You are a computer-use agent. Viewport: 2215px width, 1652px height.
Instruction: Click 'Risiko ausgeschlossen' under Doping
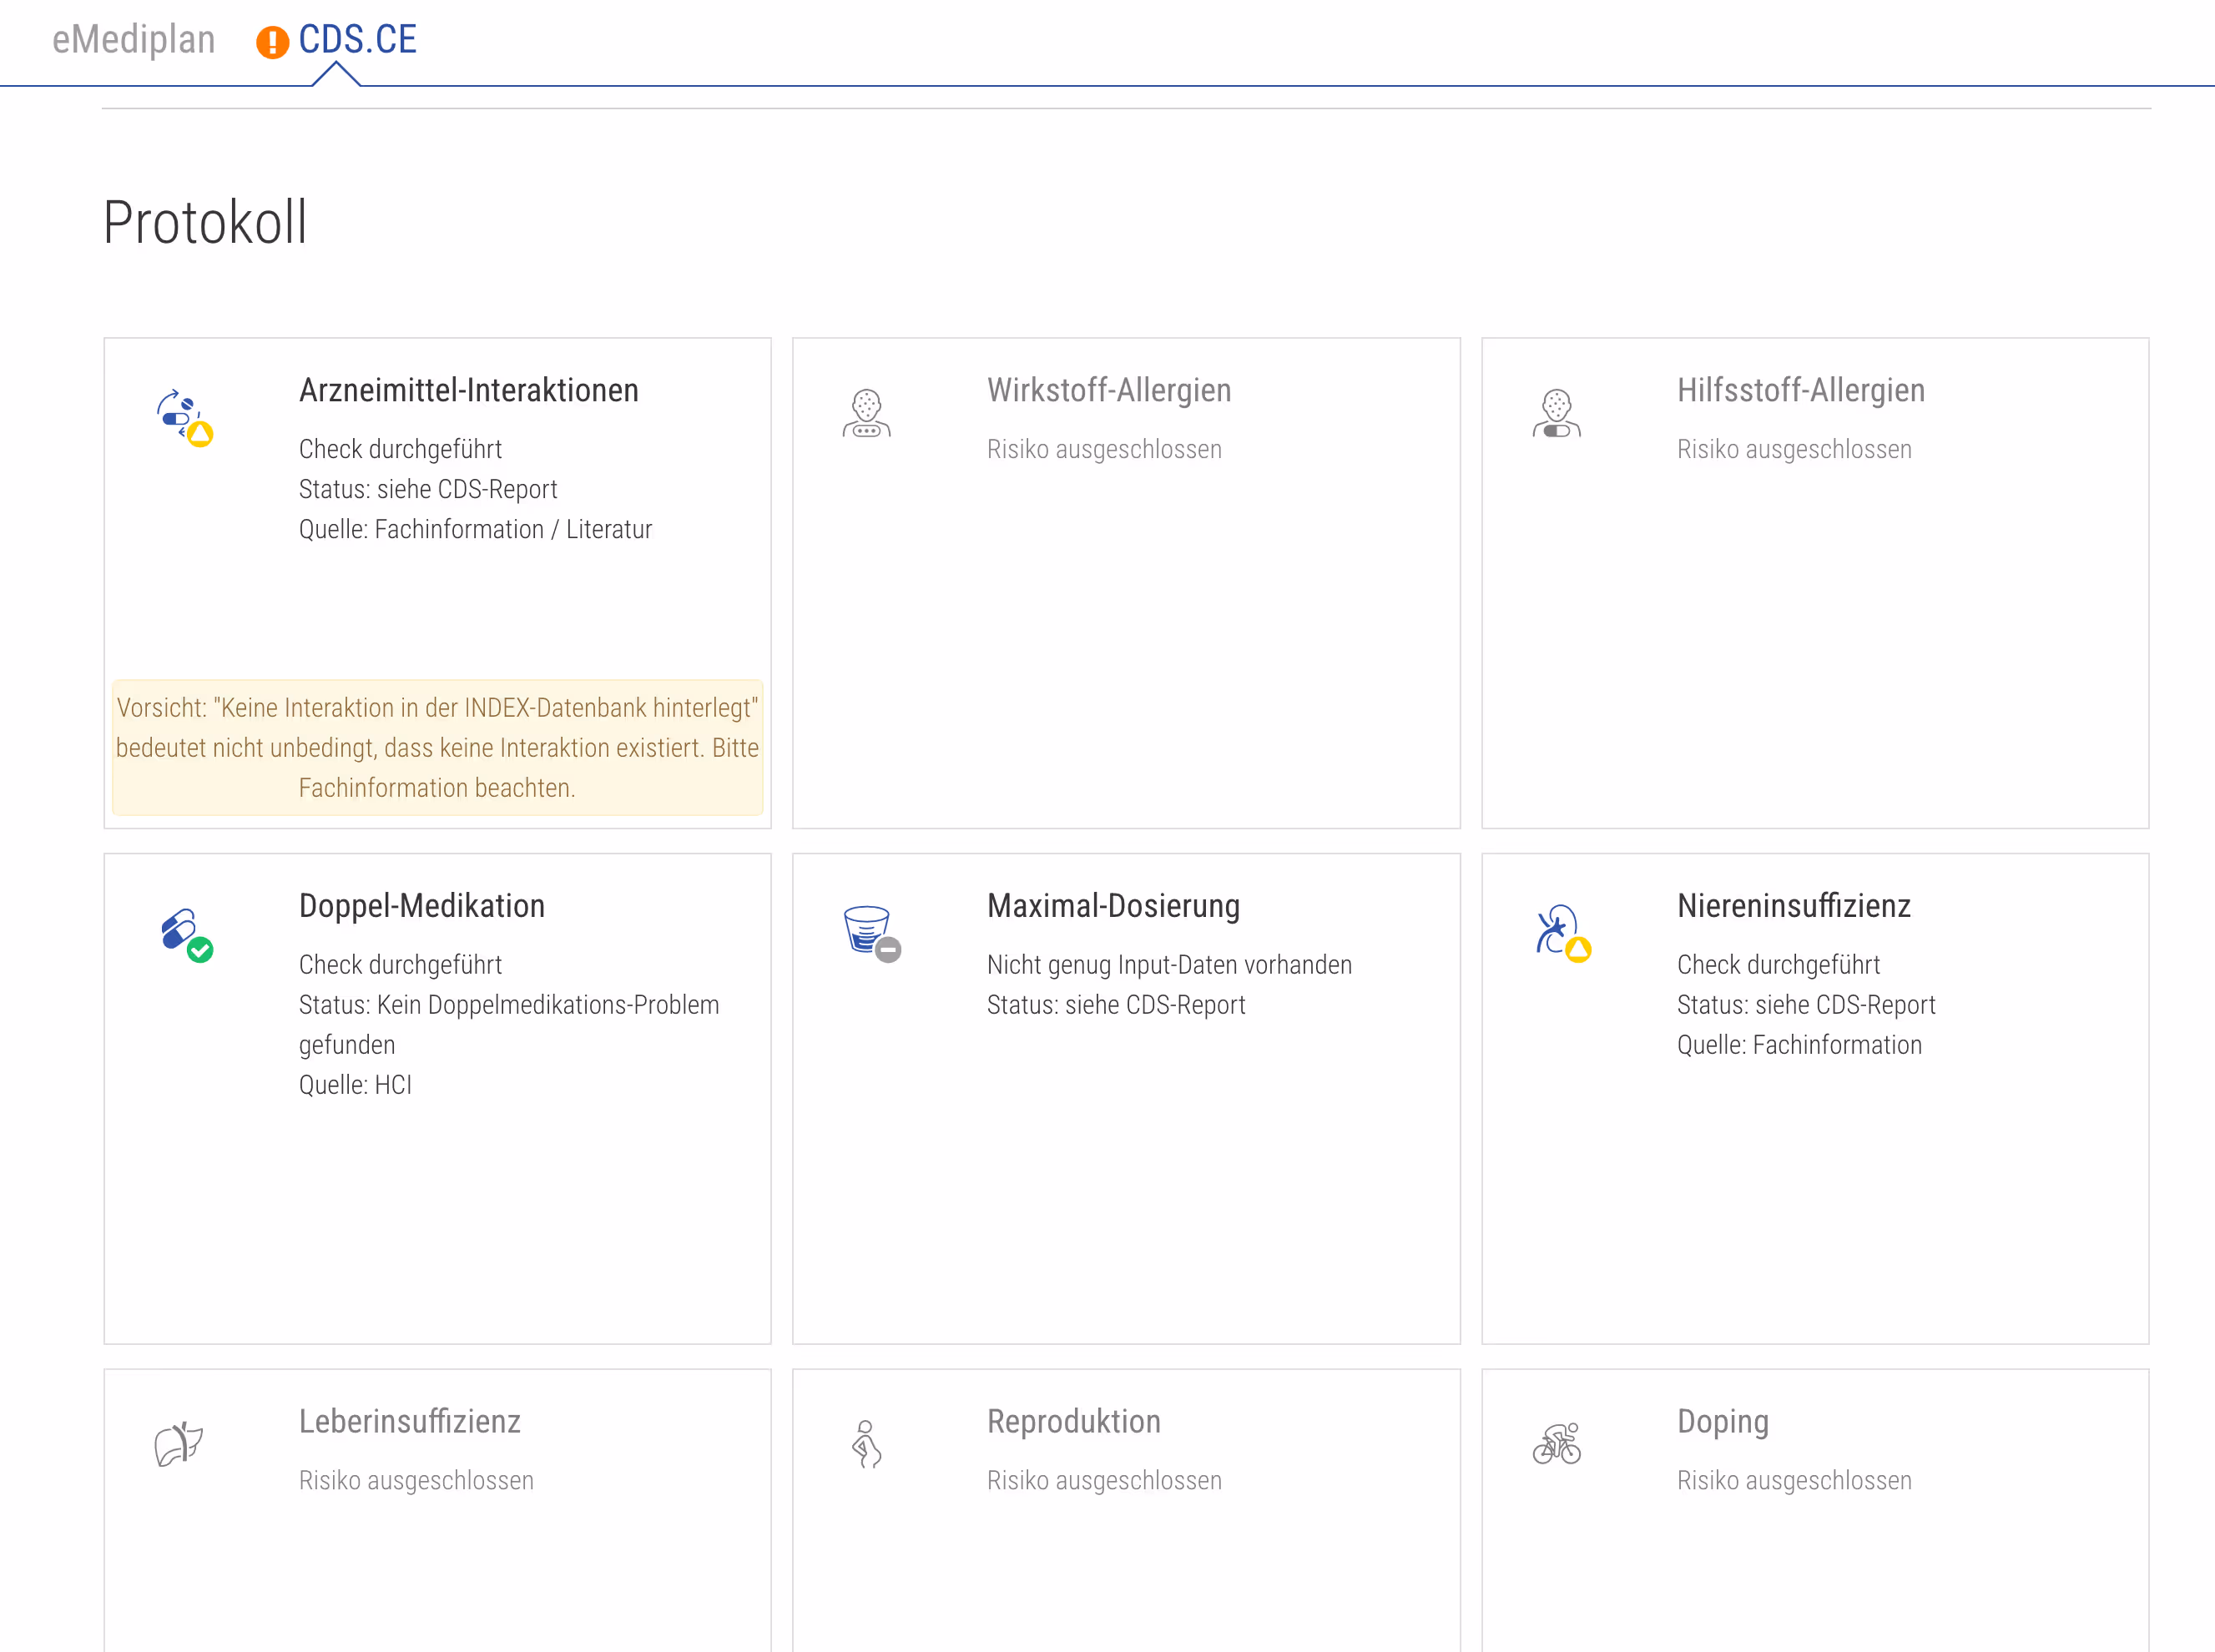[x=1794, y=1481]
